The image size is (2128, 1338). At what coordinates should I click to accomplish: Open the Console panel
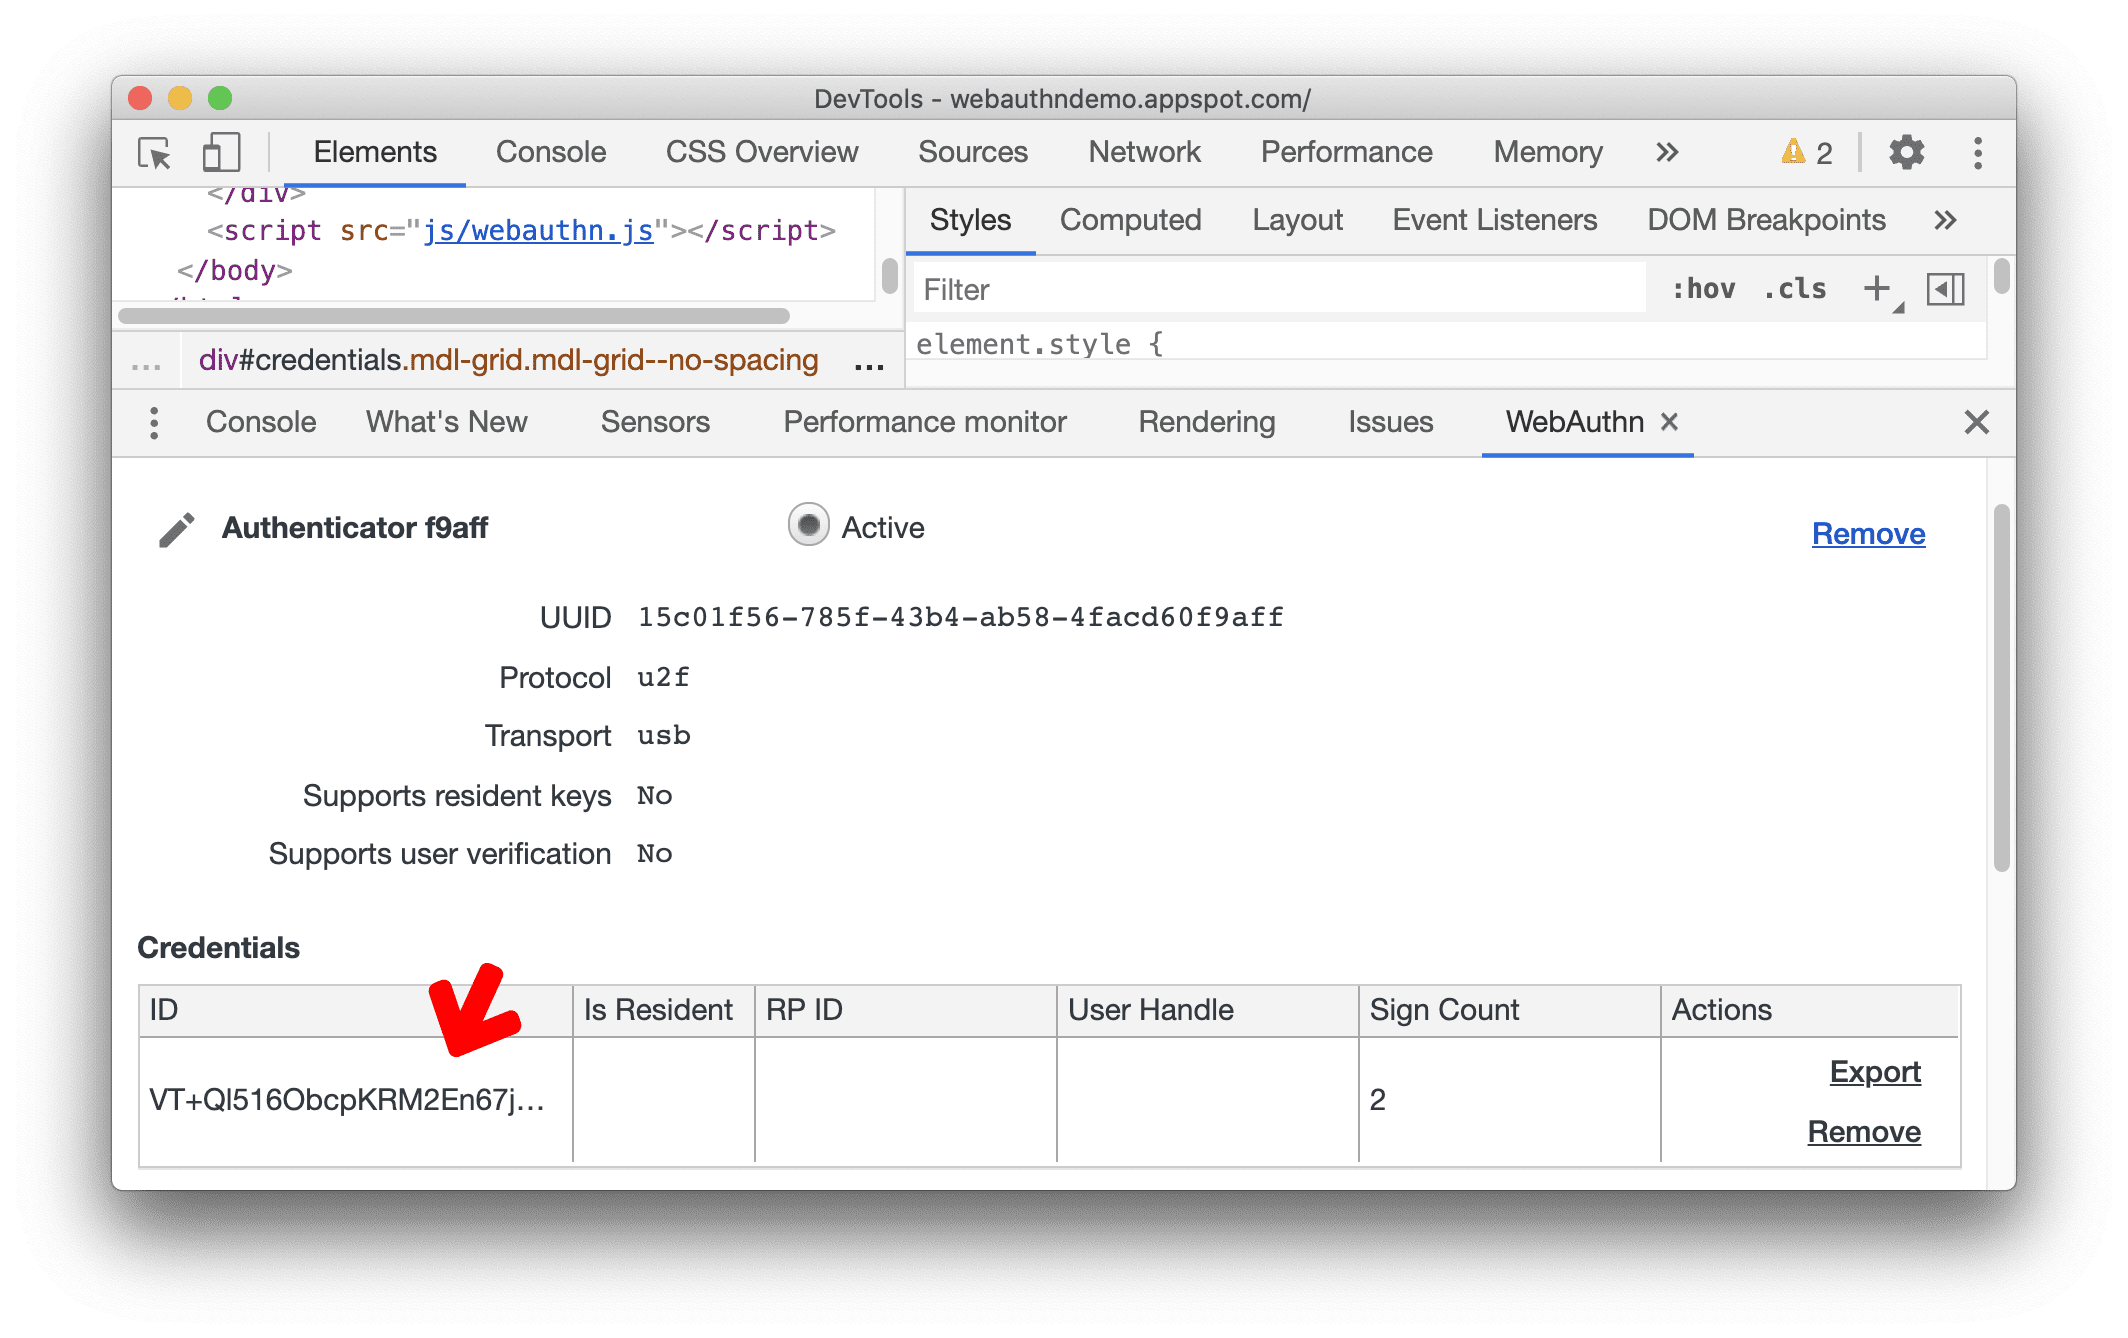pos(550,150)
